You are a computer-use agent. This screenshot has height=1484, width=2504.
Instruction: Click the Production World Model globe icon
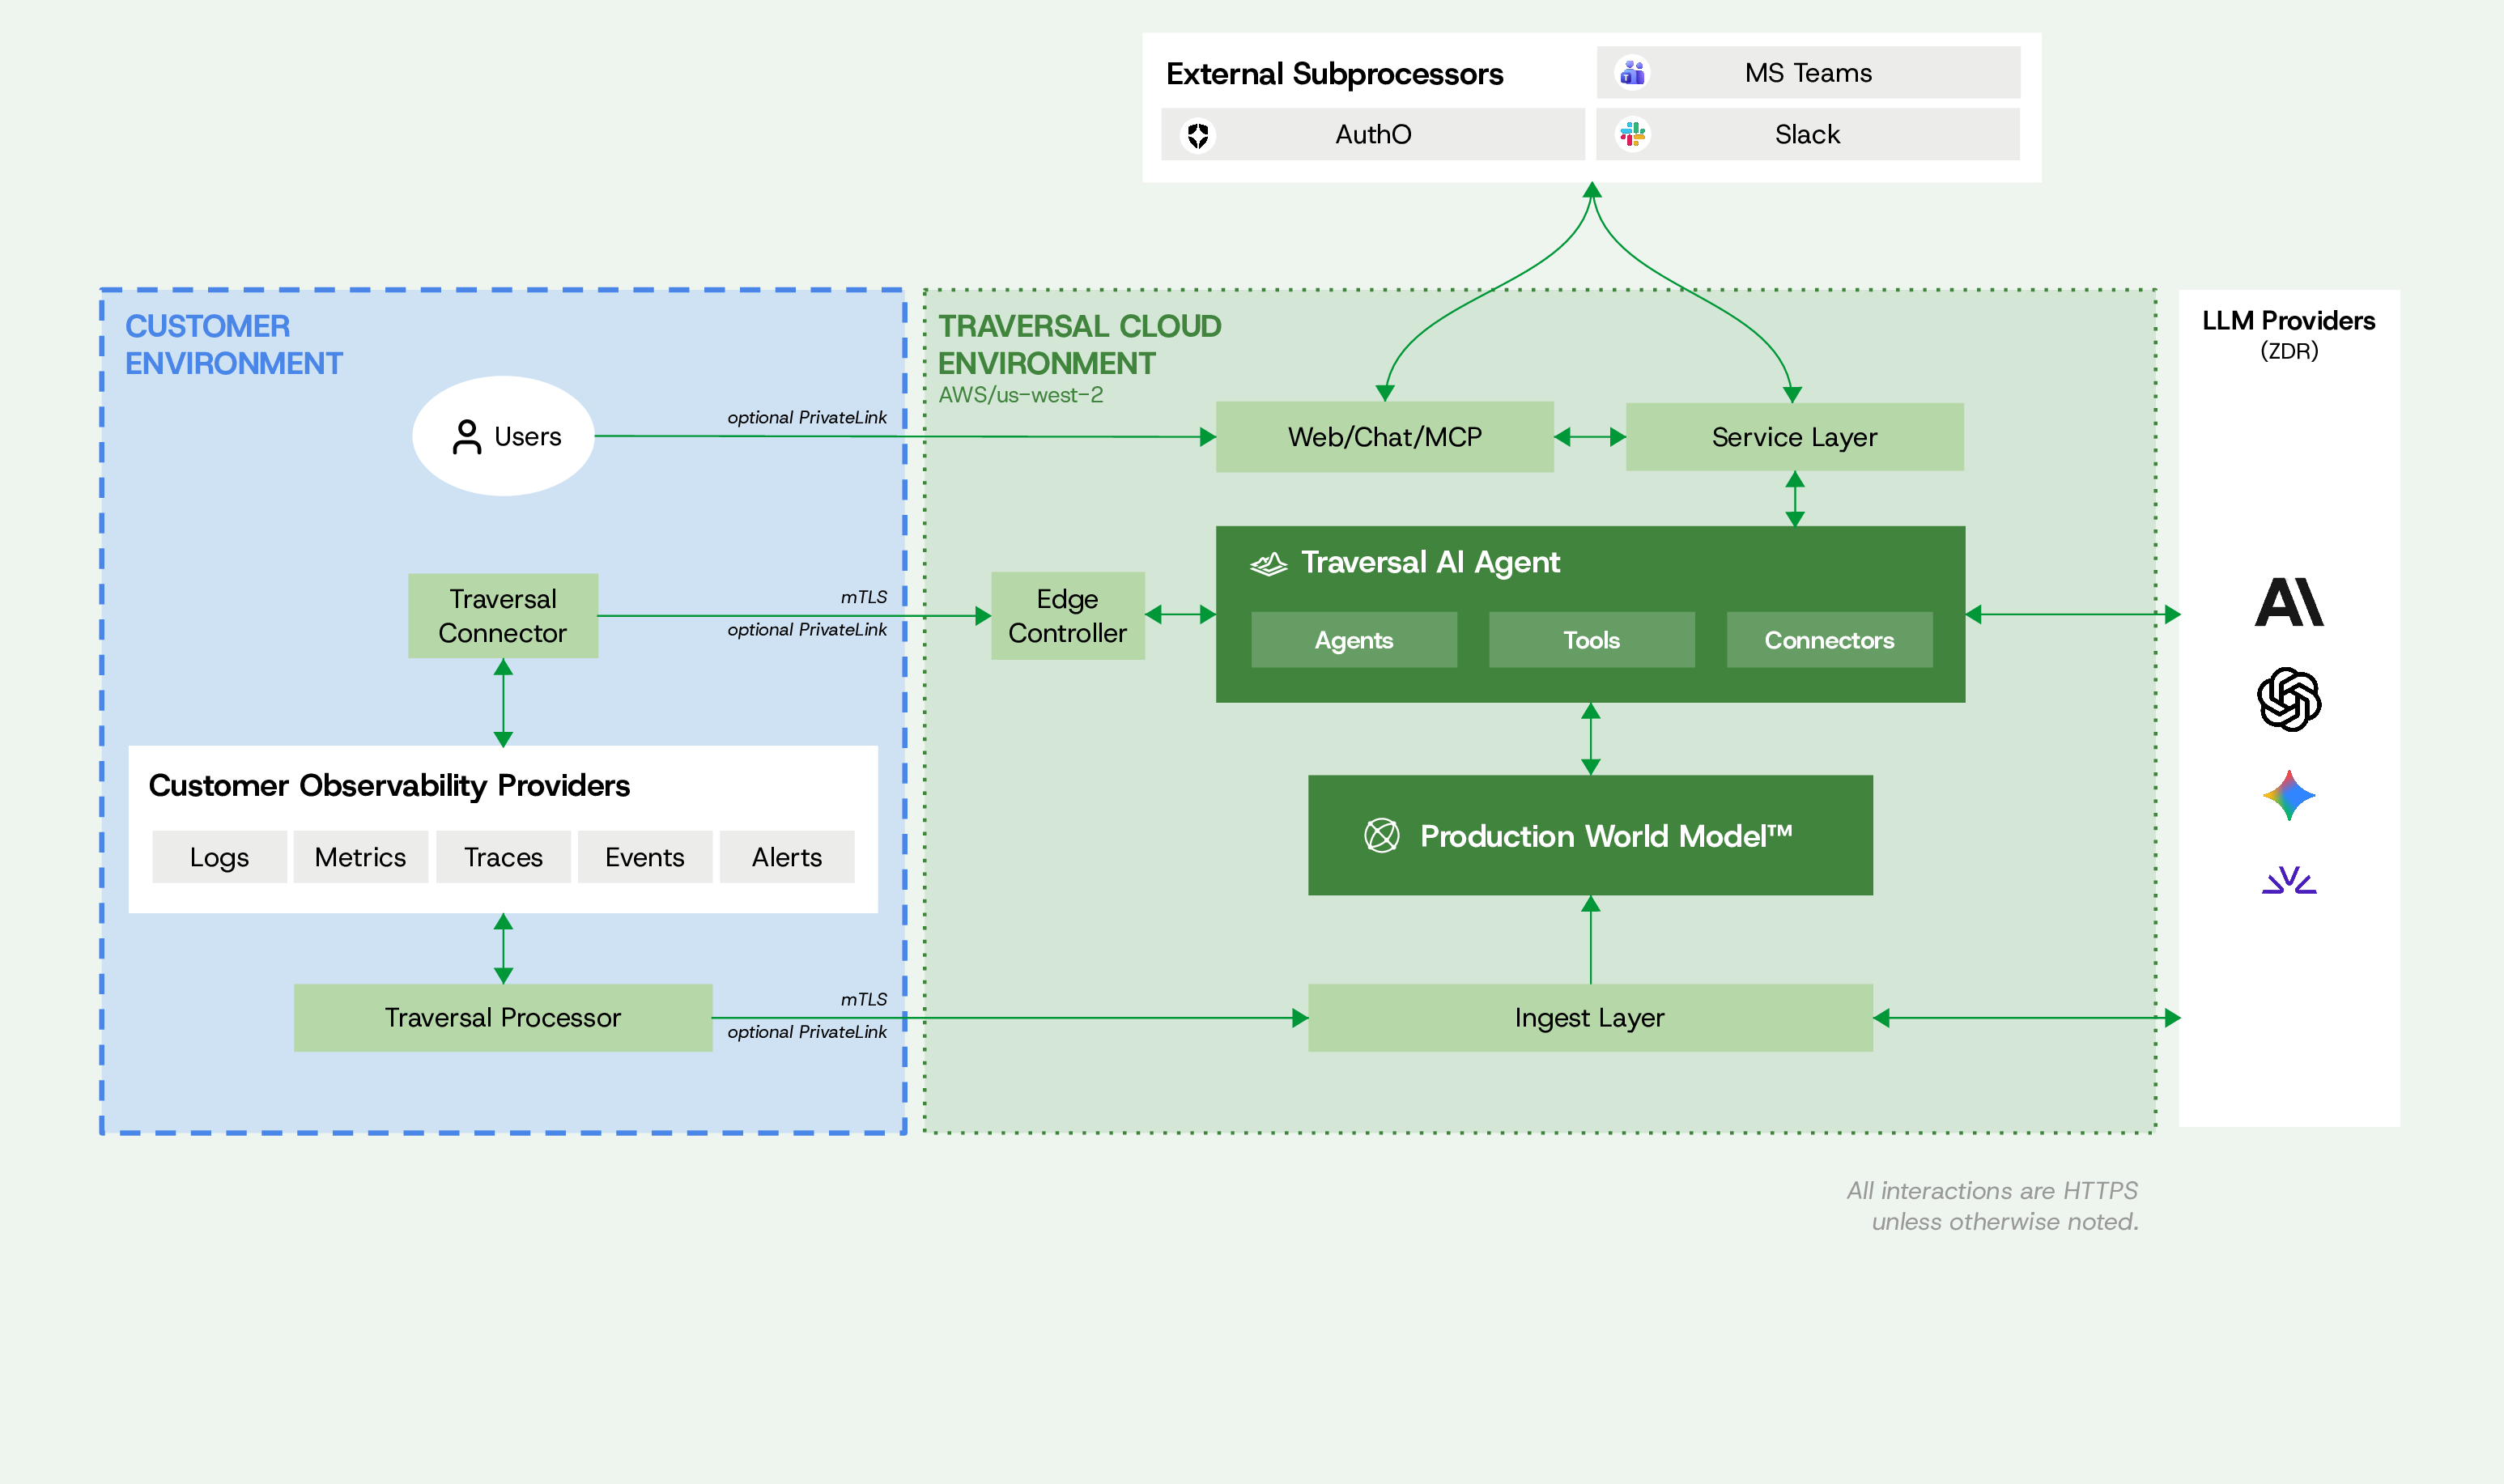(x=1382, y=835)
